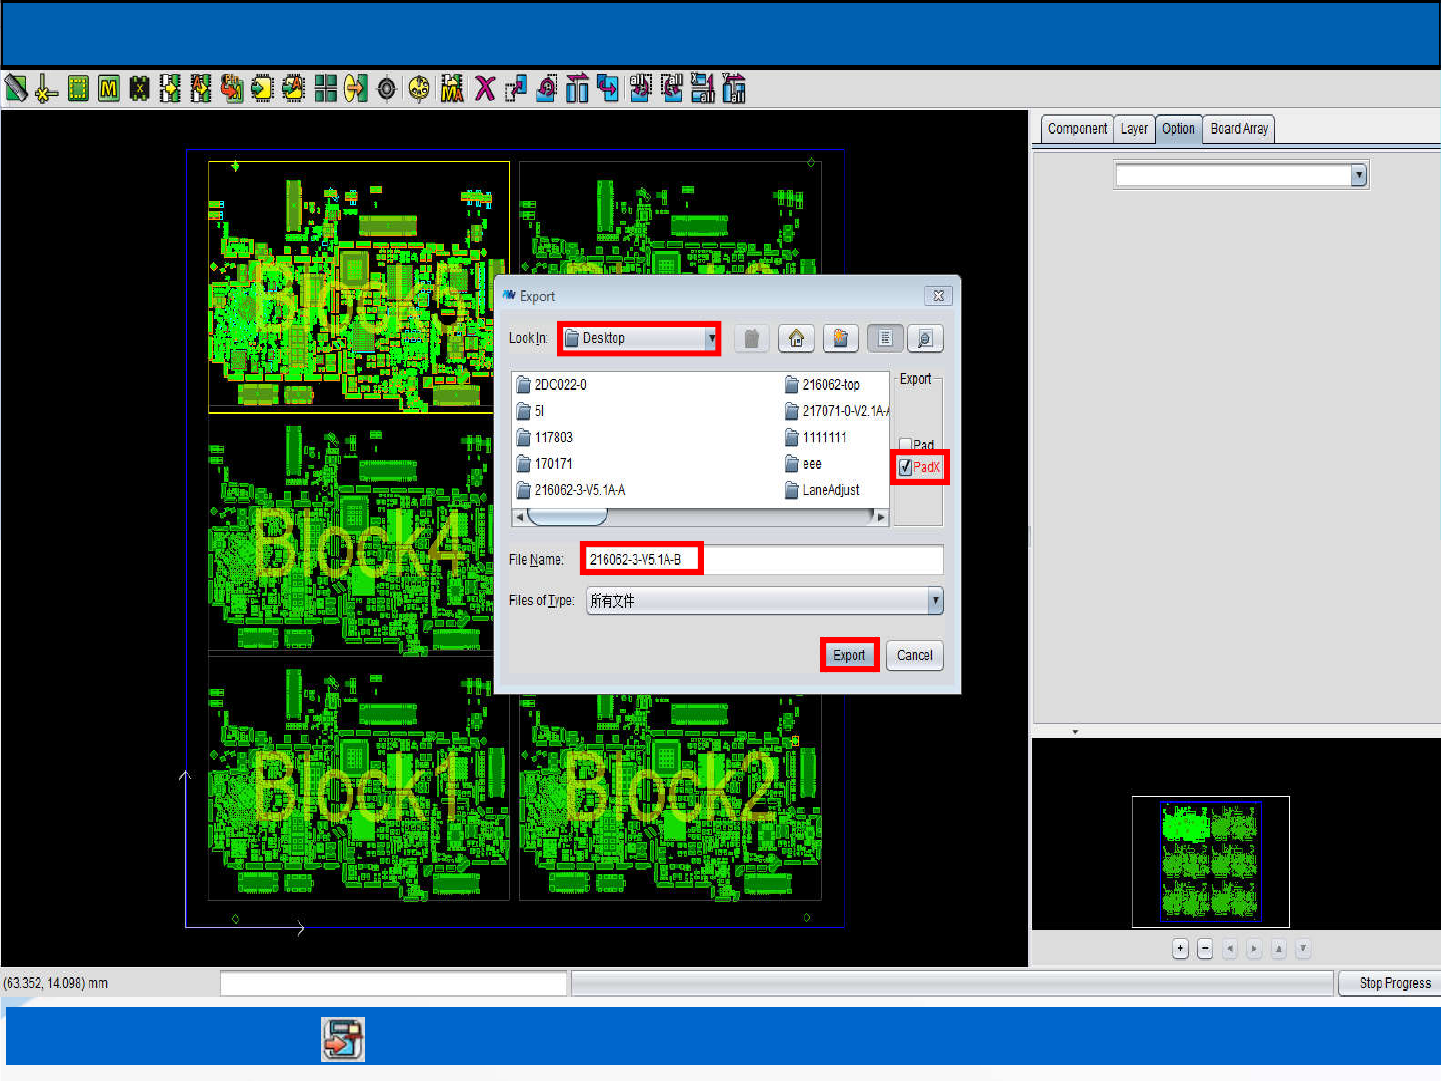Select the 5I folder
The width and height of the screenshot is (1441, 1081).
point(530,411)
